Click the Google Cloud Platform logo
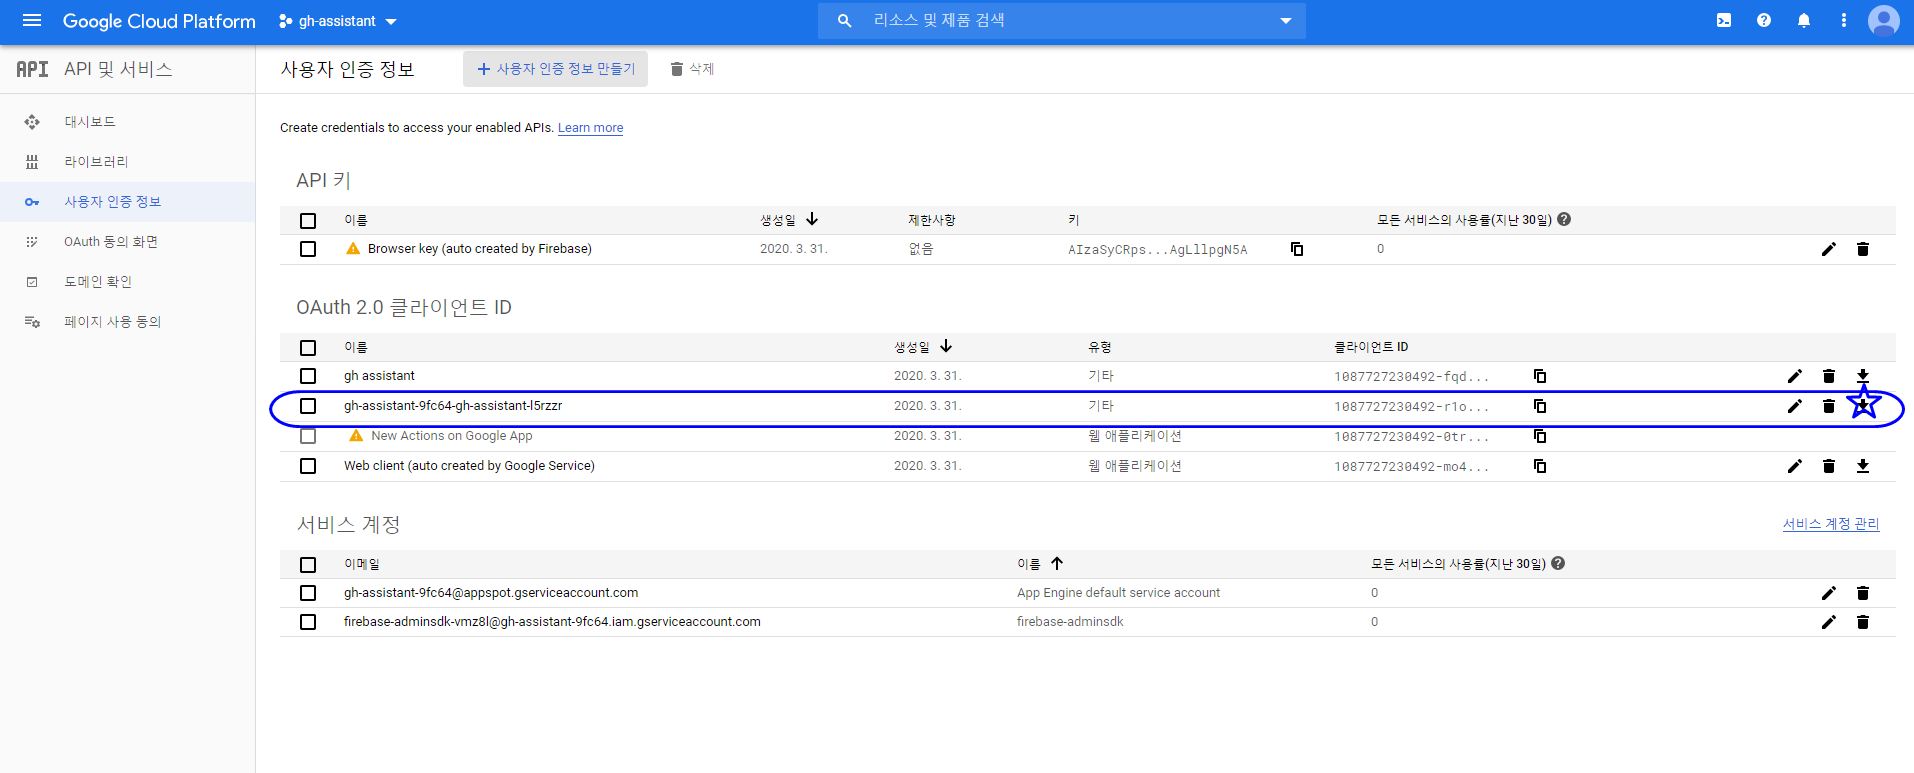 (x=159, y=21)
